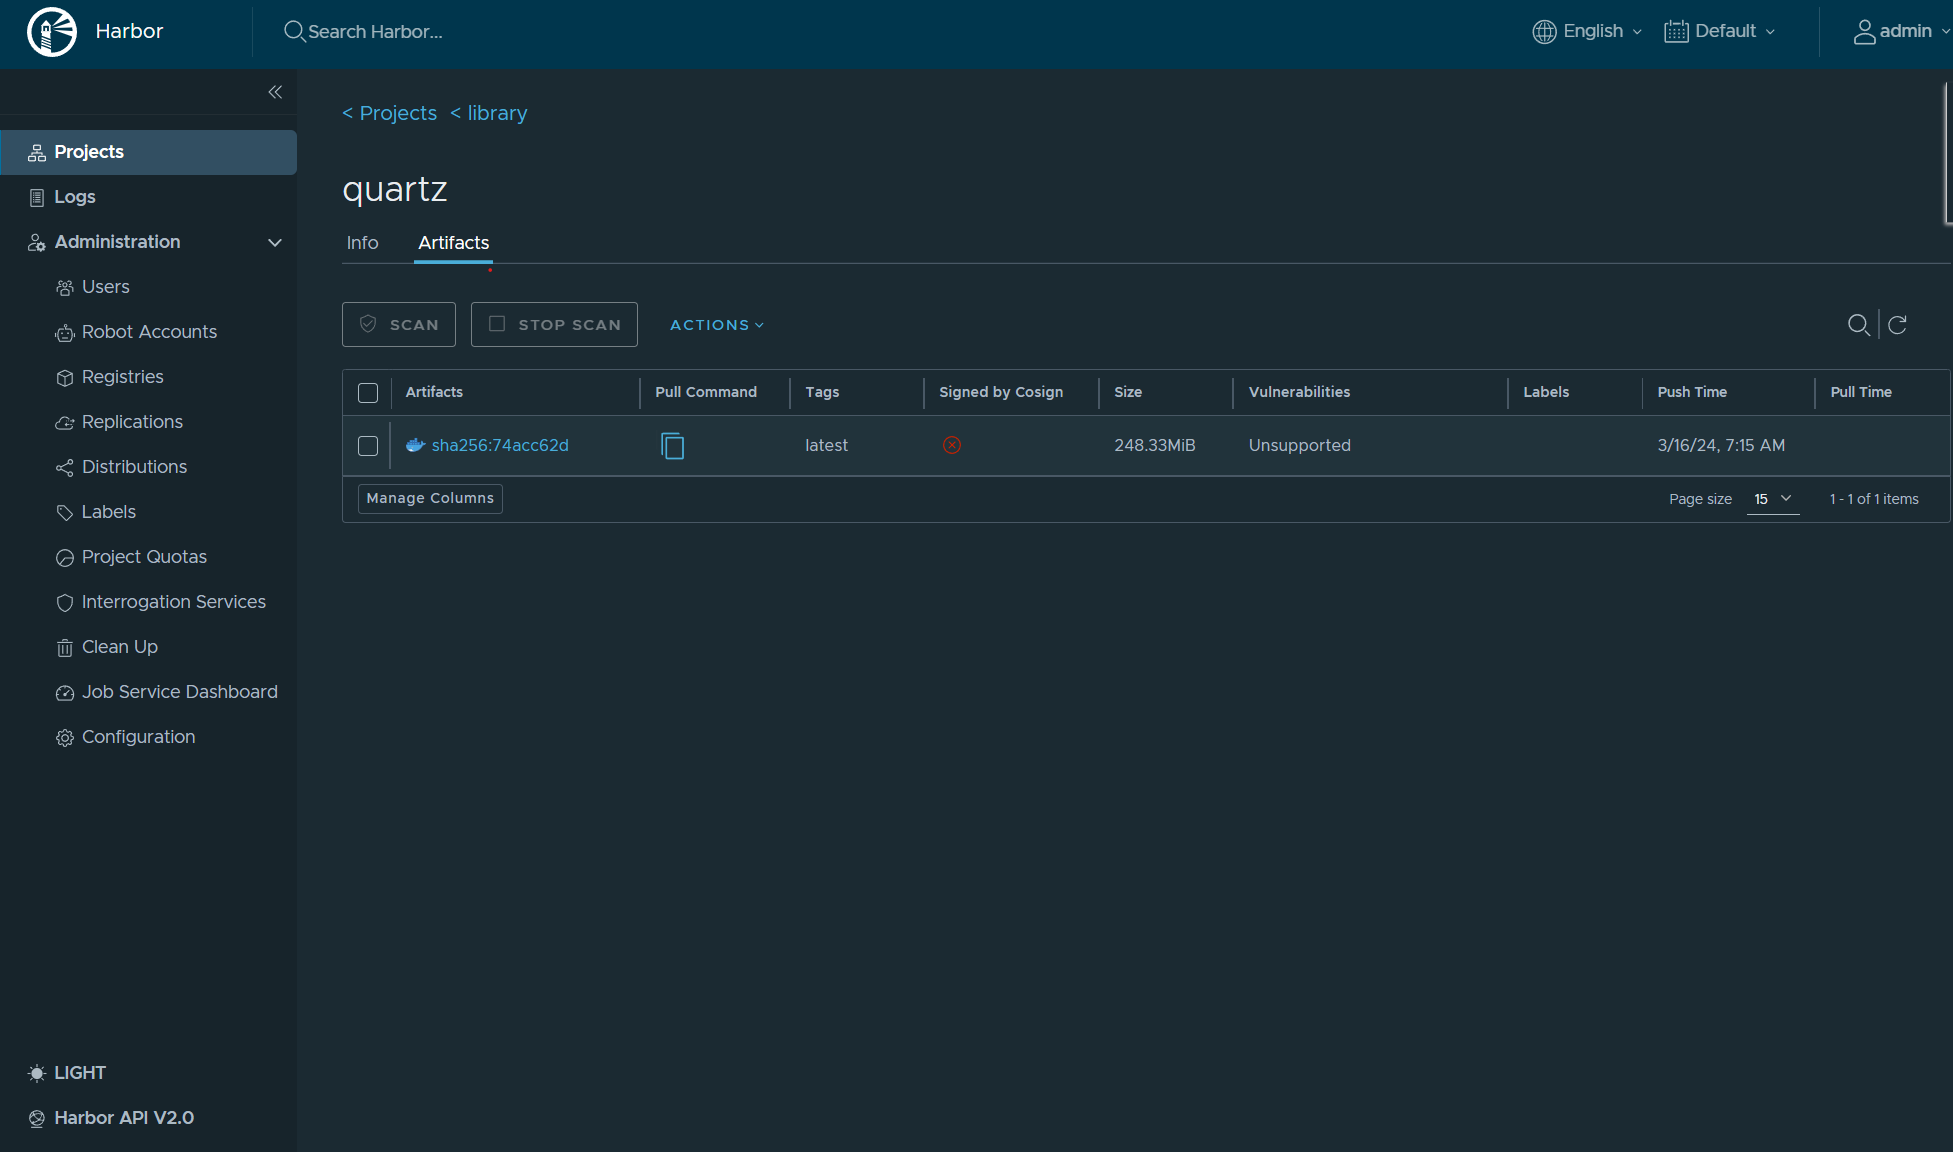Switch to LIGHT theme
1953x1152 pixels.
point(67,1073)
